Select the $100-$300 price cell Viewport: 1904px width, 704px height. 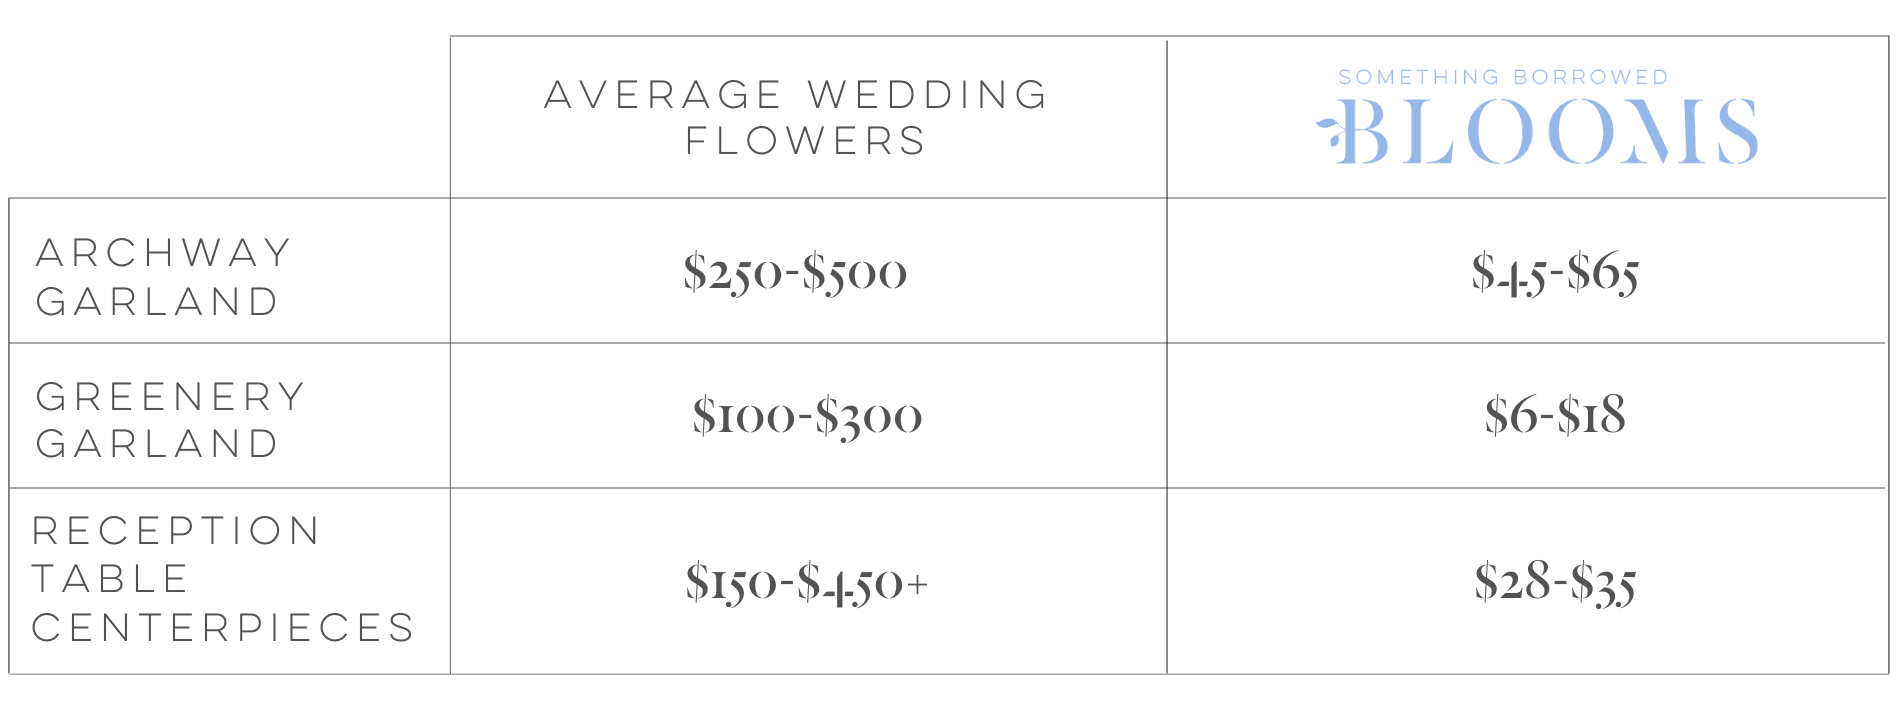[807, 416]
